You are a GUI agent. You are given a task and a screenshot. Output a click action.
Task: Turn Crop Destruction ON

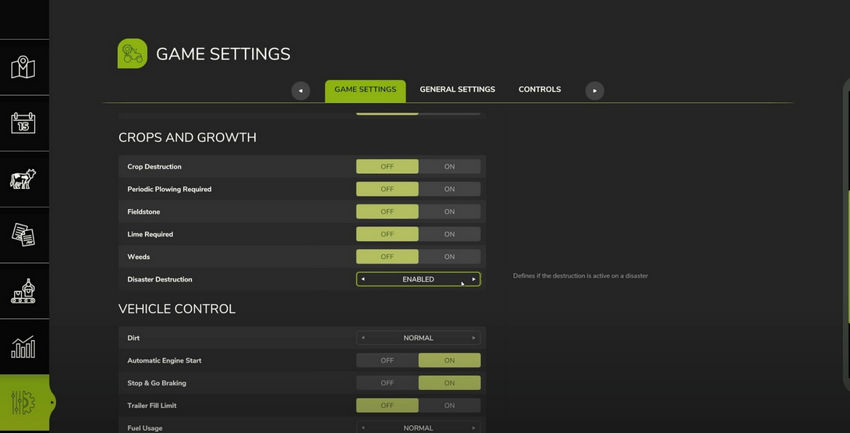coord(449,166)
